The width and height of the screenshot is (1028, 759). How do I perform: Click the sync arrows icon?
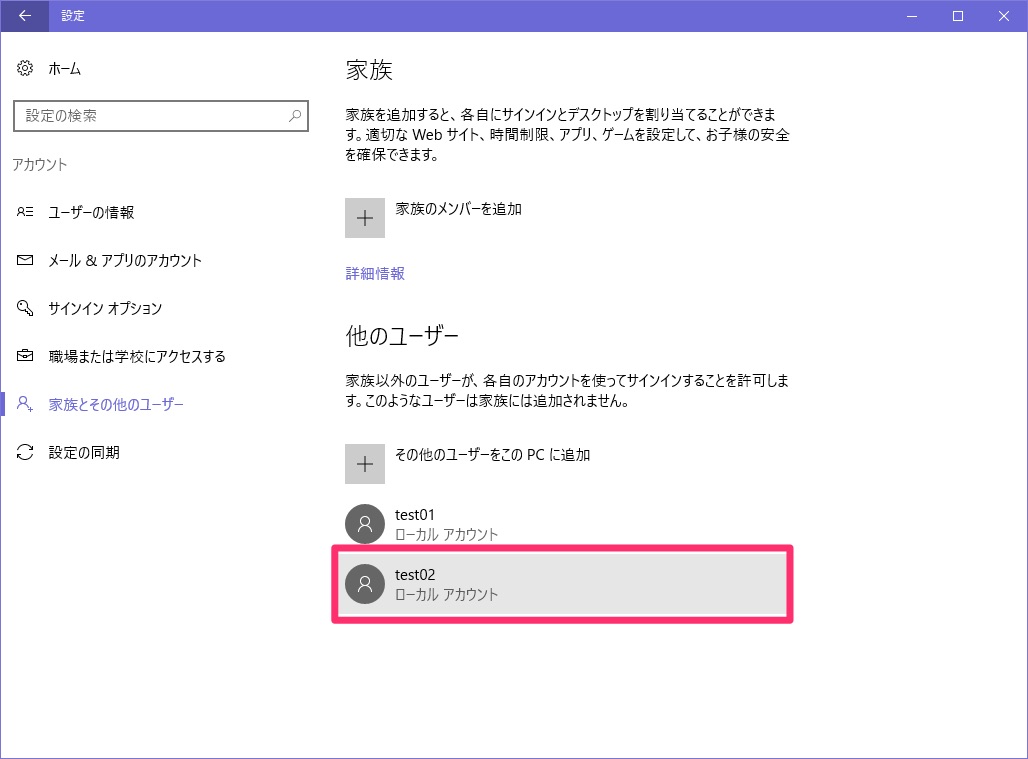click(25, 452)
